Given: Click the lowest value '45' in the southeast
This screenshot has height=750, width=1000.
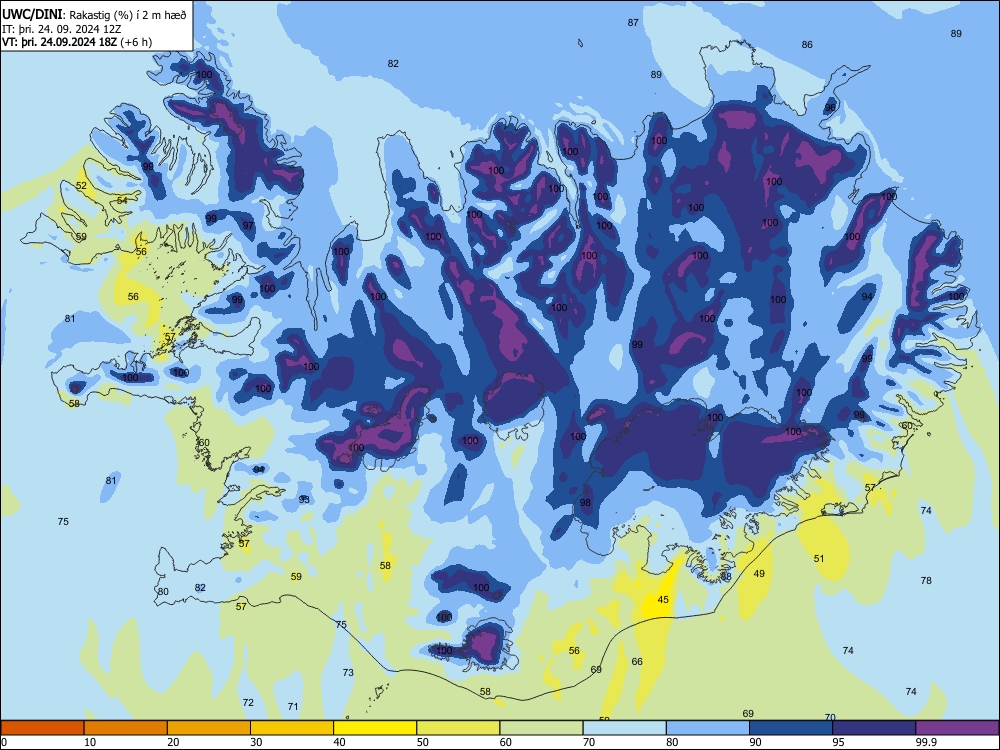Looking at the screenshot, I should 663,599.
